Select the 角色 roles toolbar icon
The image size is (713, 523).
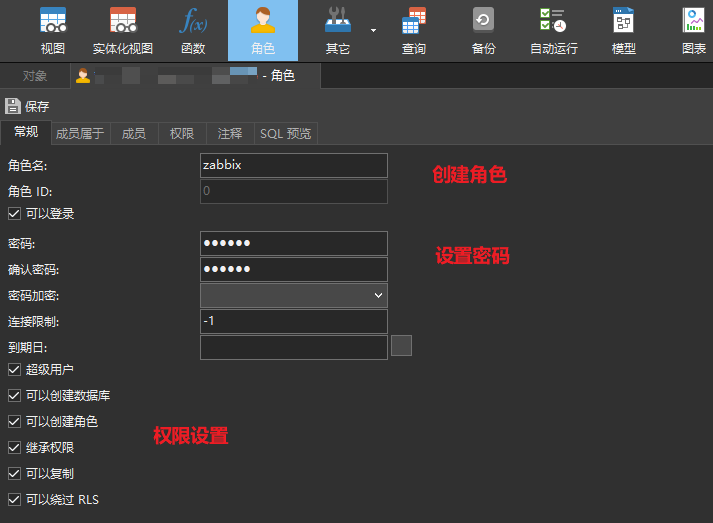coord(263,30)
